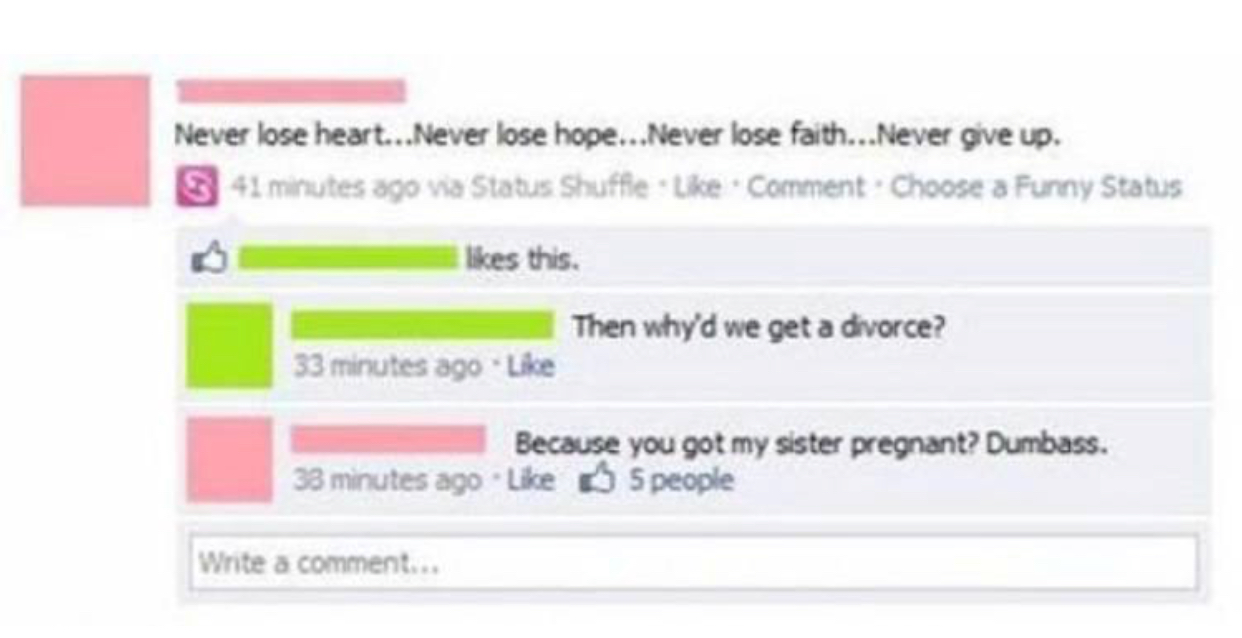1242x638 pixels.
Task: Click the '33 minutes ago' comment timestamp
Action: tap(387, 367)
